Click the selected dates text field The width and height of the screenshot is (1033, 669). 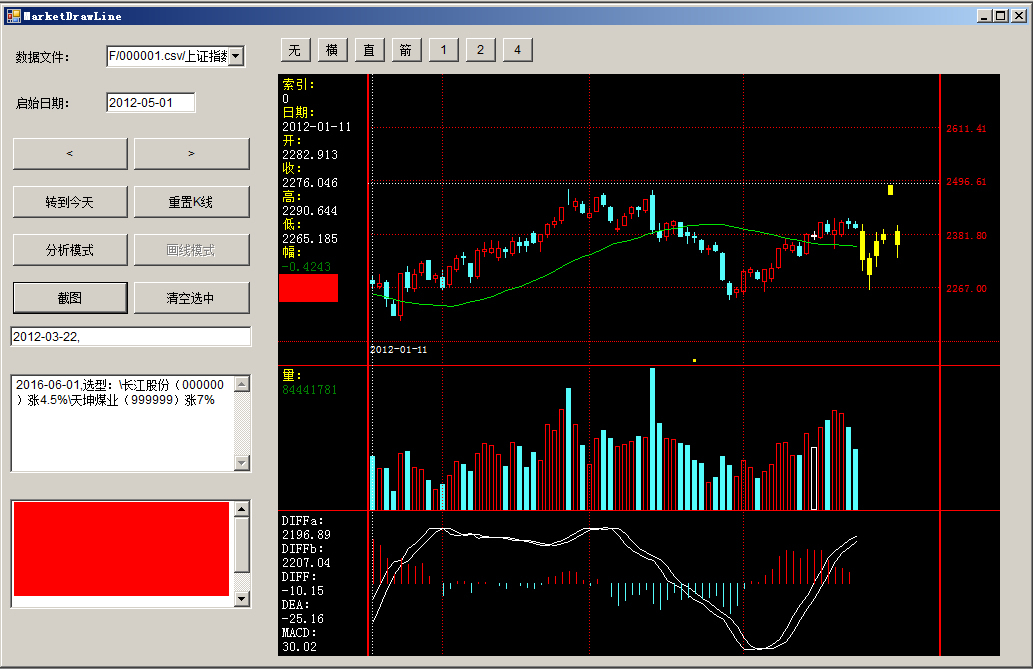pos(130,337)
